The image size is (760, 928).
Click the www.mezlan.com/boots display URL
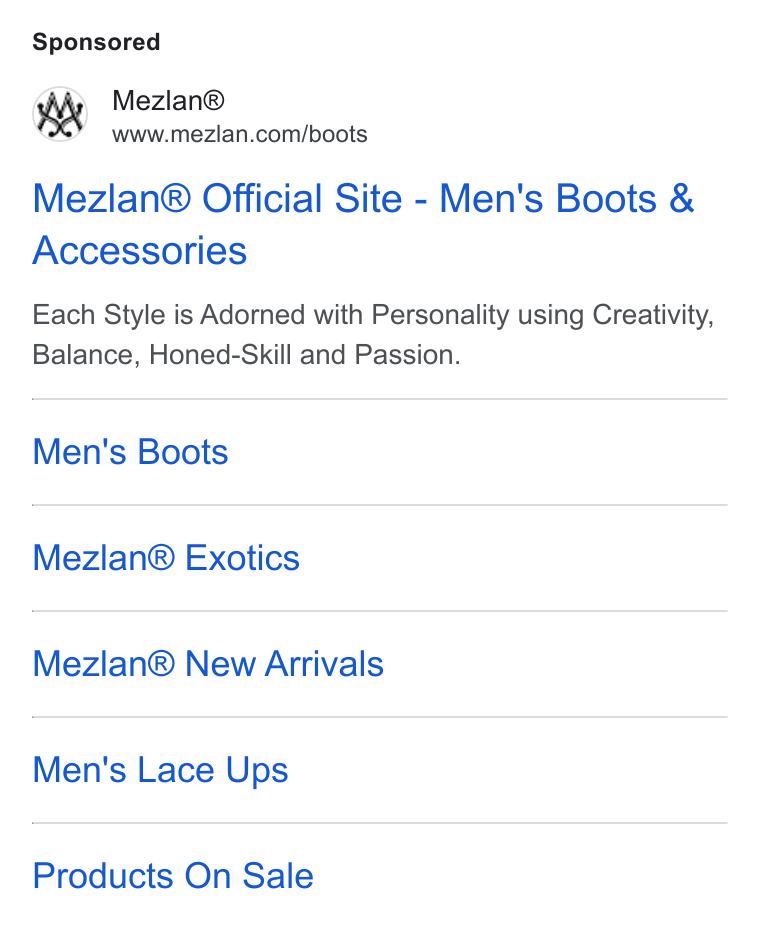(x=240, y=134)
